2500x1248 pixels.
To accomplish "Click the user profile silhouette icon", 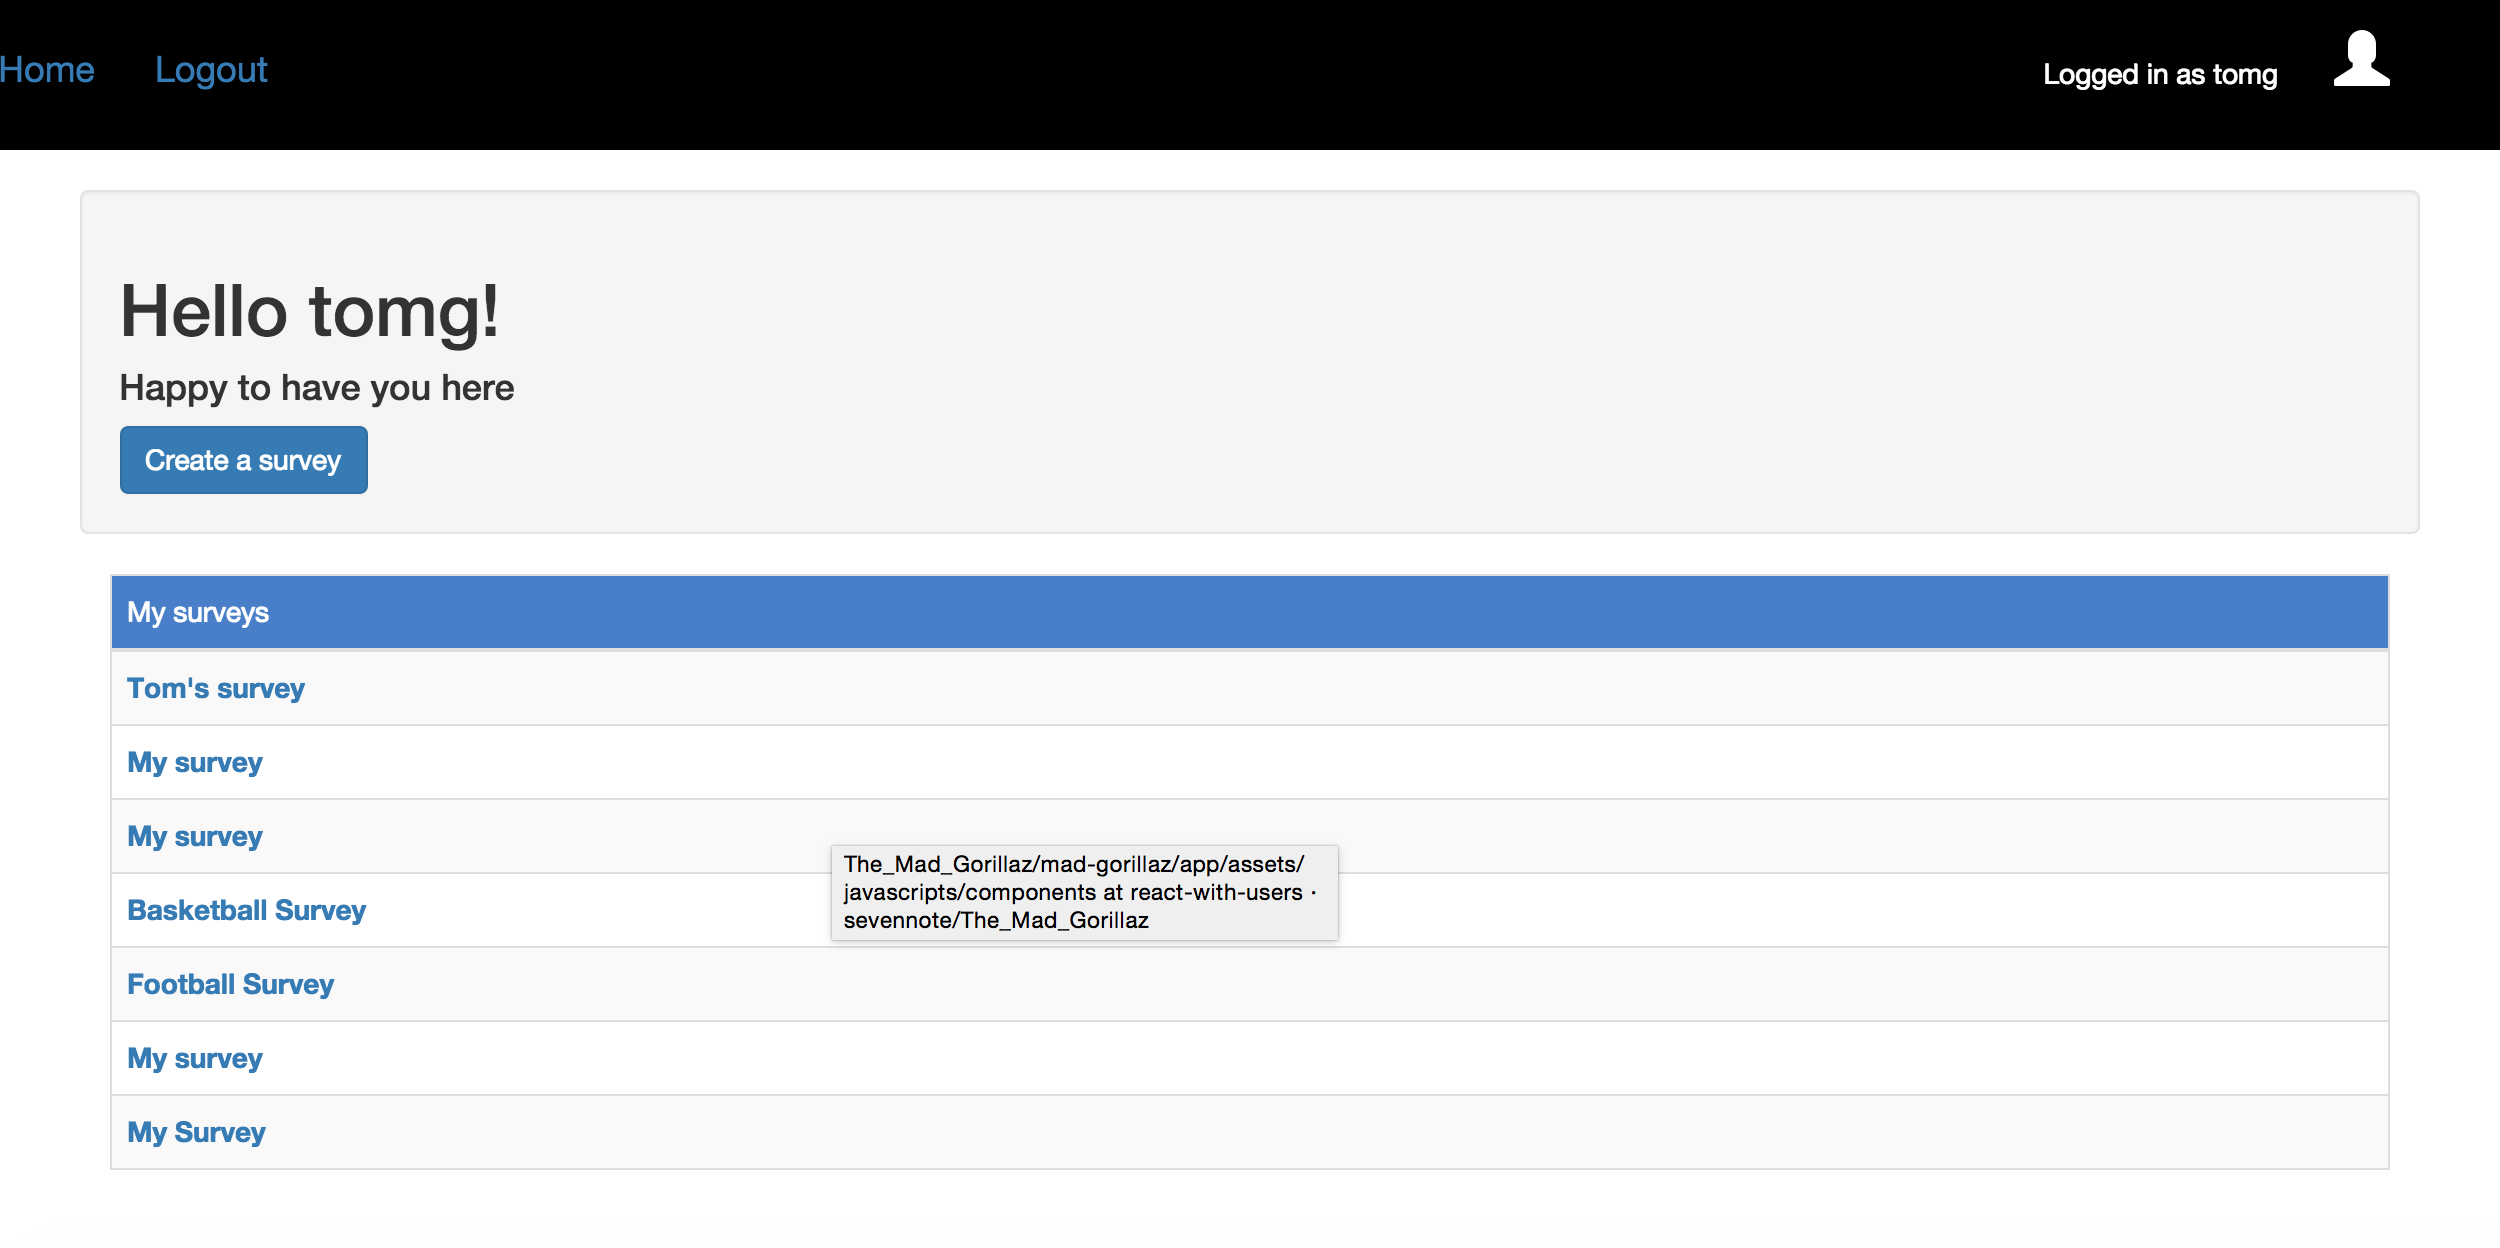I will [2361, 60].
